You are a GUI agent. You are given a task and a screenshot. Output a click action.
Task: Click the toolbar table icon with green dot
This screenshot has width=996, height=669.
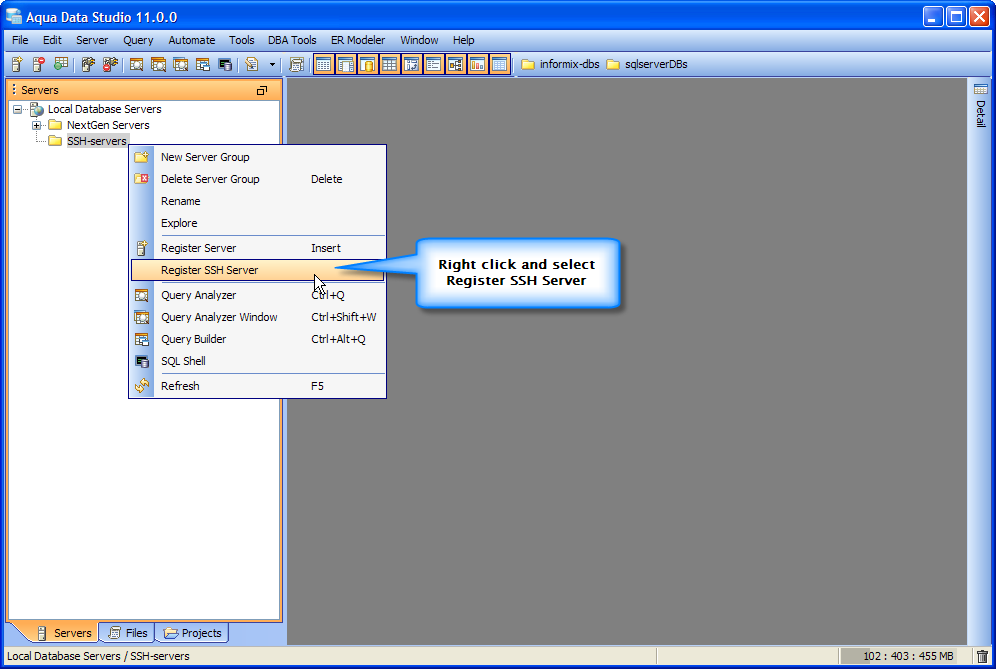[x=60, y=64]
